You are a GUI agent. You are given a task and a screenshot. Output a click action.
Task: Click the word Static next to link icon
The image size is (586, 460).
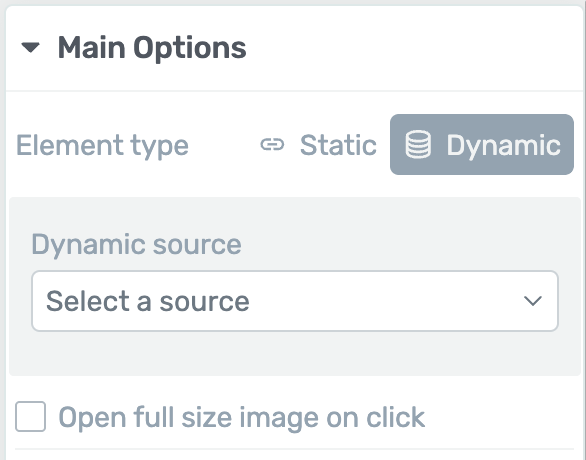tap(338, 145)
